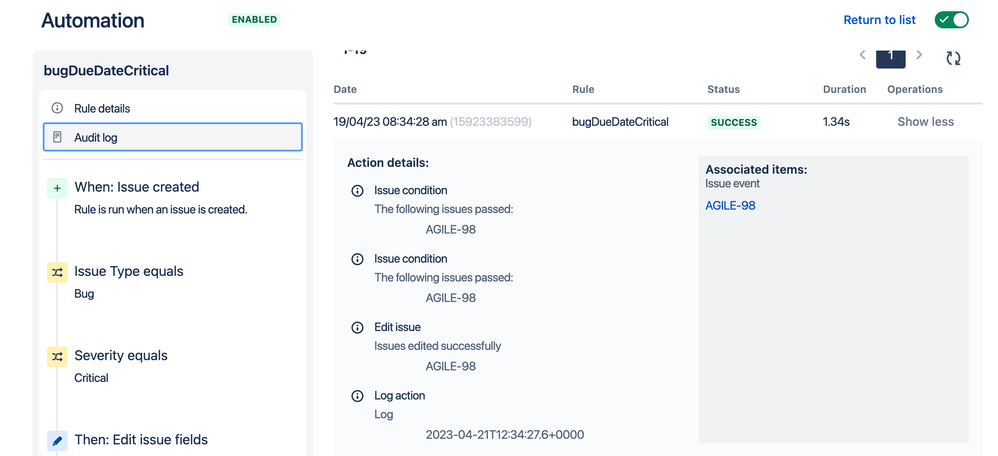Click the green plus trigger icon

point(57,188)
